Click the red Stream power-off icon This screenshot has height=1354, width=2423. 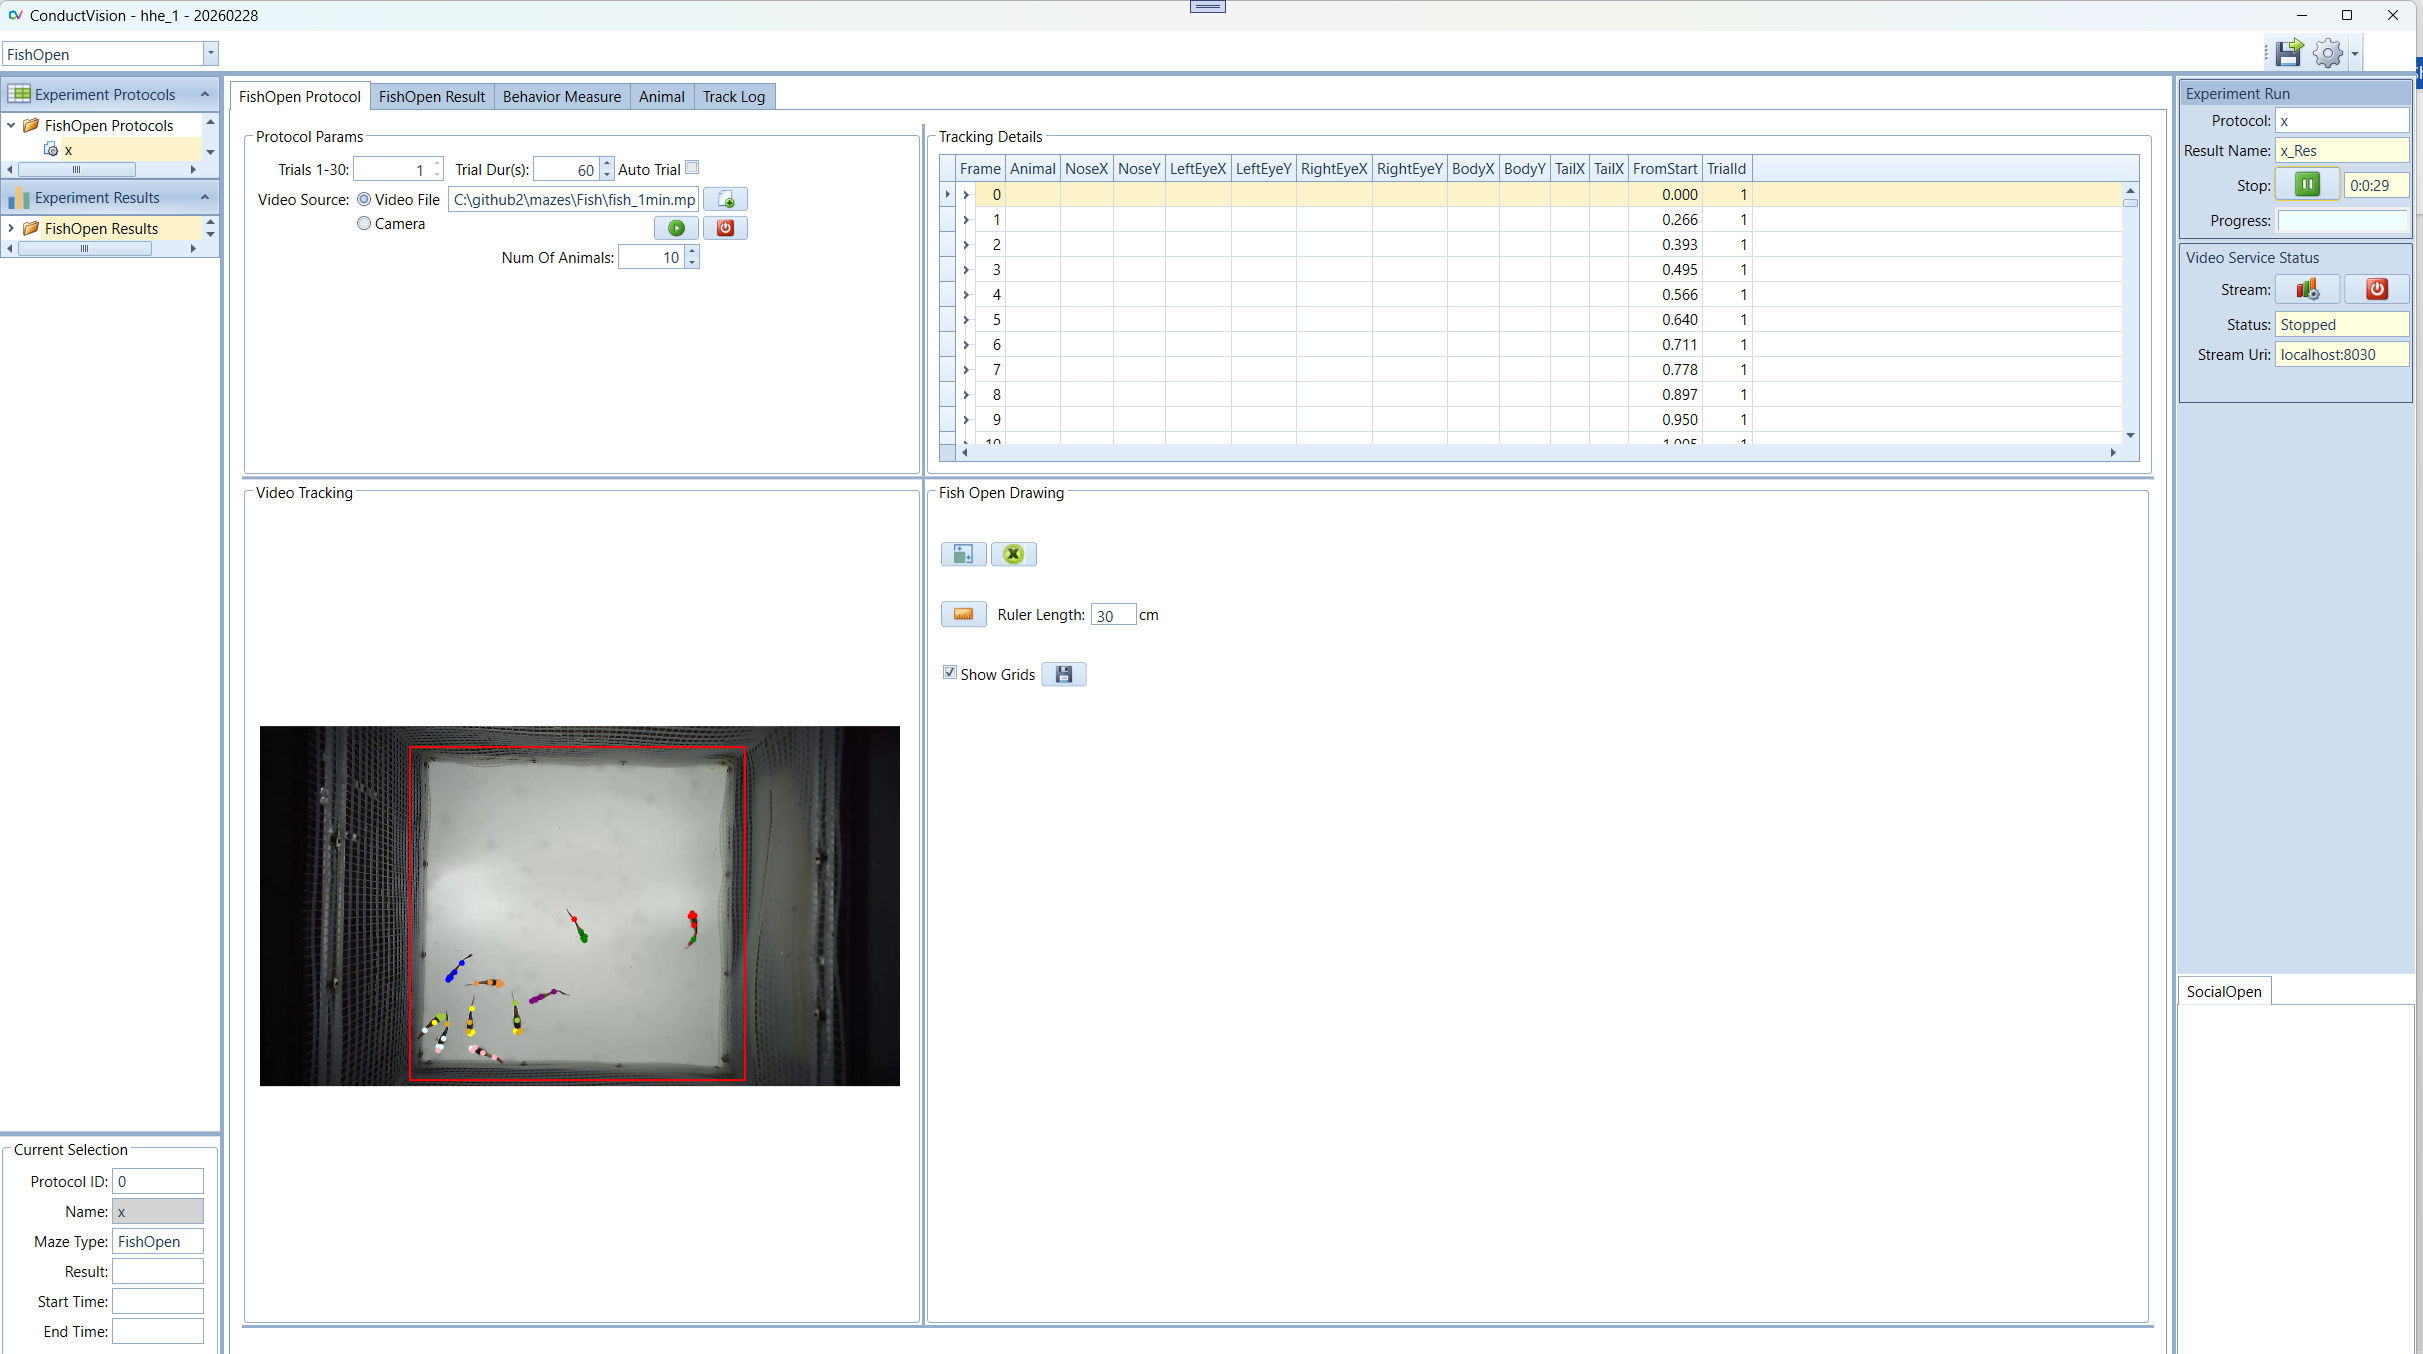tap(2376, 290)
